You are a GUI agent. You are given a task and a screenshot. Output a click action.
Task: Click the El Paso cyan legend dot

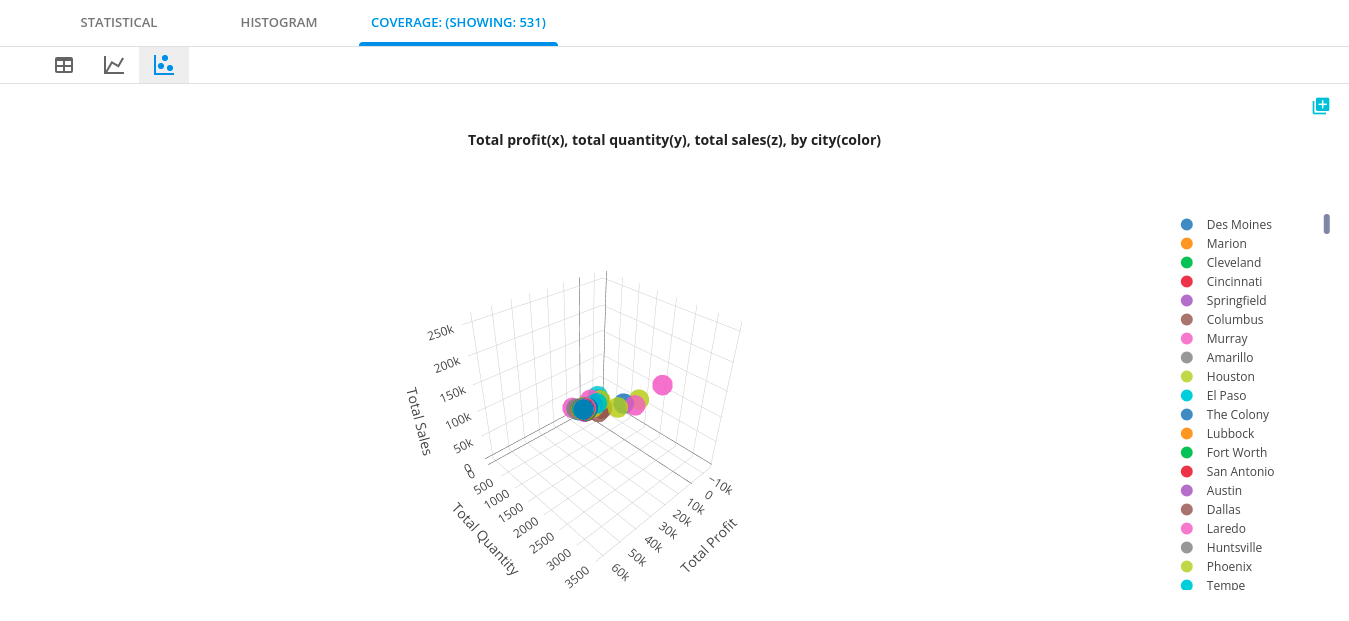coord(1187,396)
